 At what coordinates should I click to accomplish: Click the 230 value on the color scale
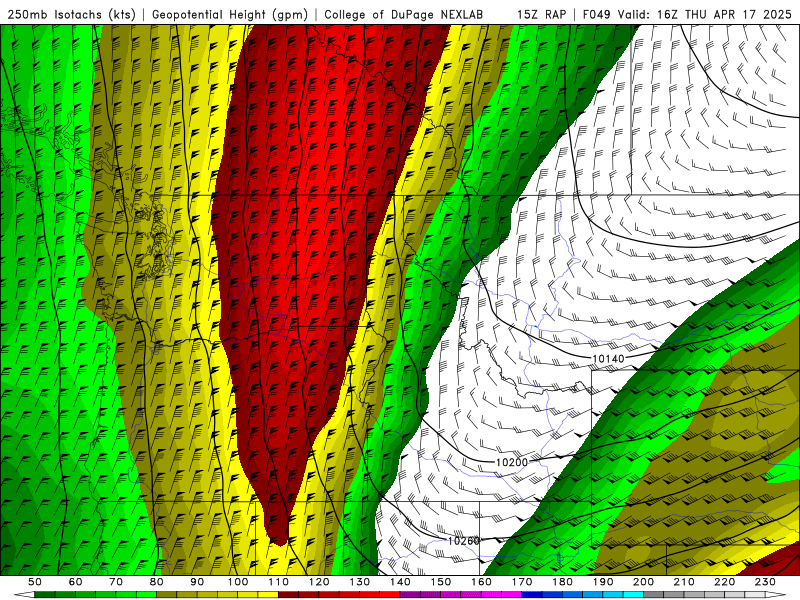click(x=765, y=582)
